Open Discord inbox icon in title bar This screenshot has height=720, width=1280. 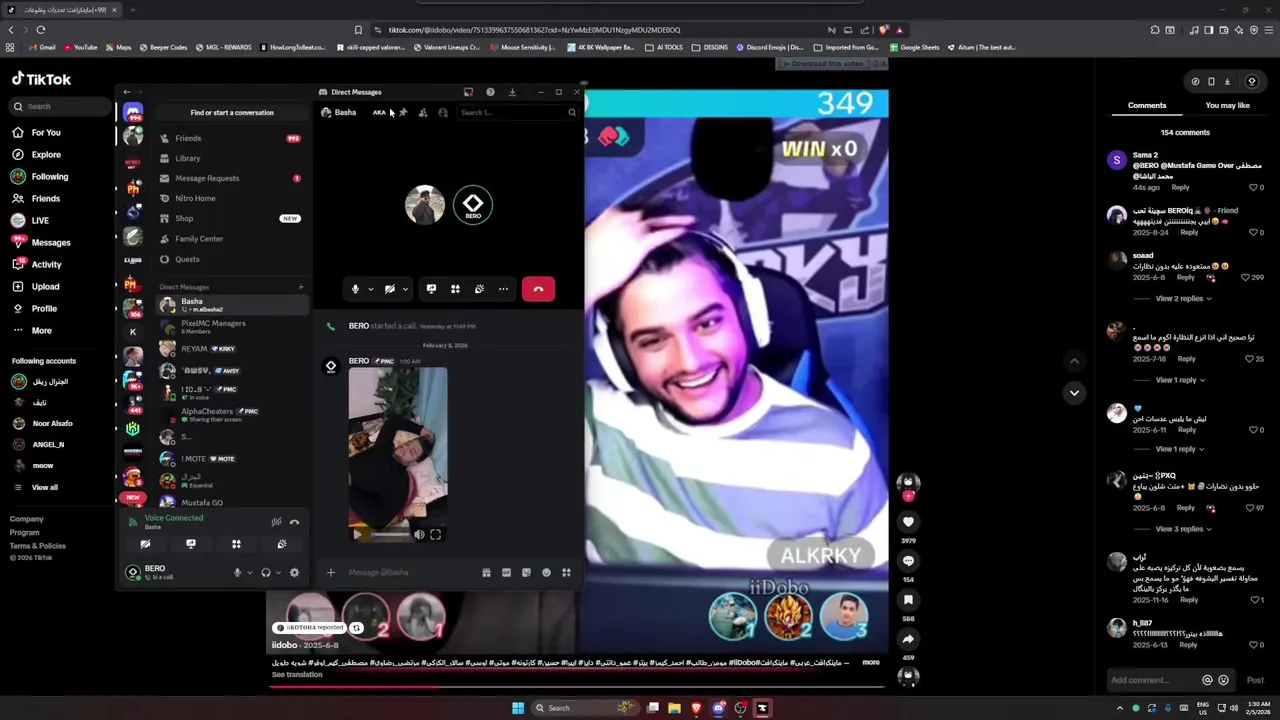coord(468,92)
